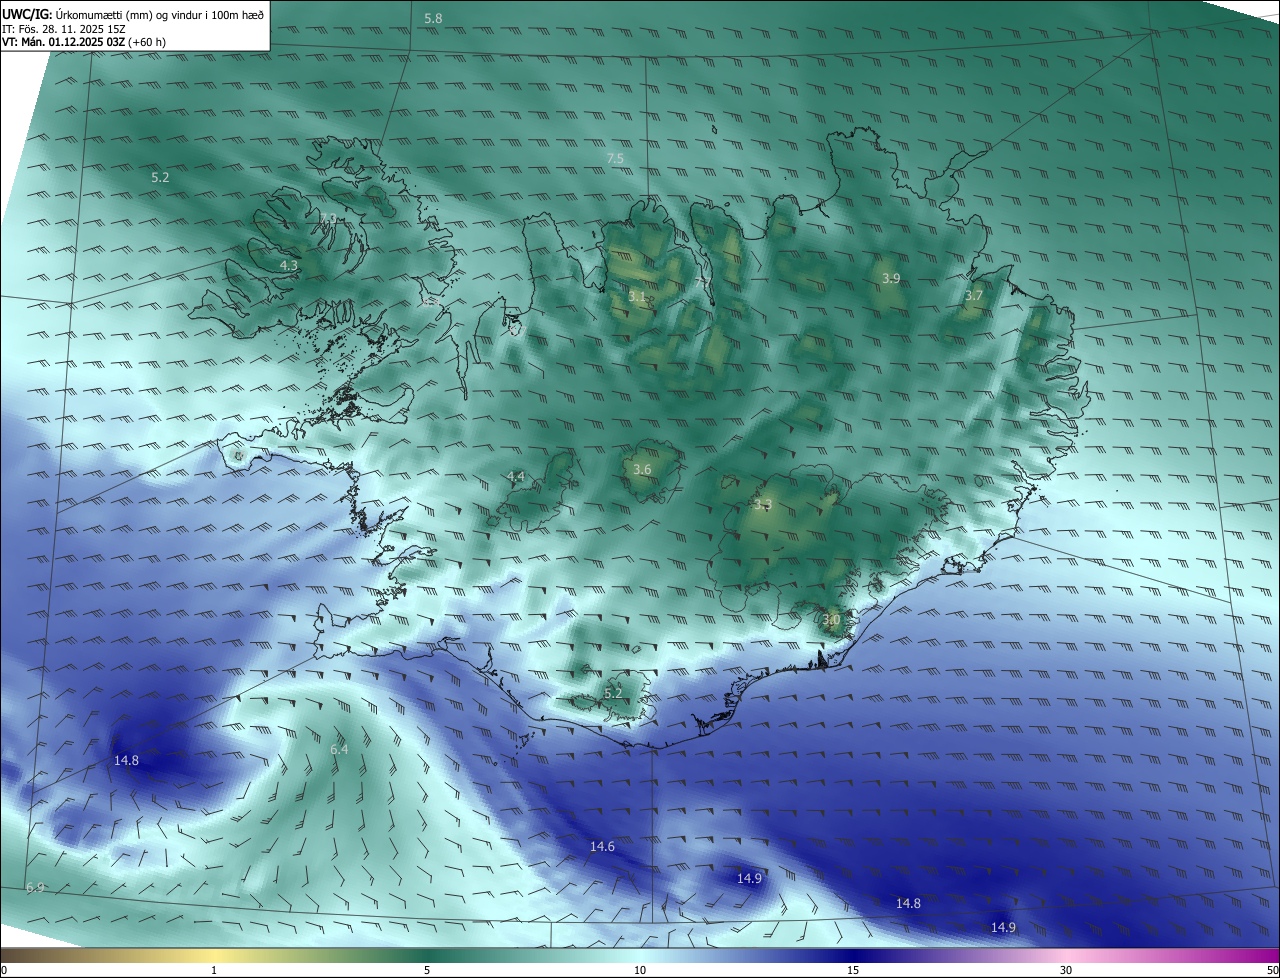Click the 0 tick on the color scale
This screenshot has width=1280, height=978.
(x=4, y=970)
